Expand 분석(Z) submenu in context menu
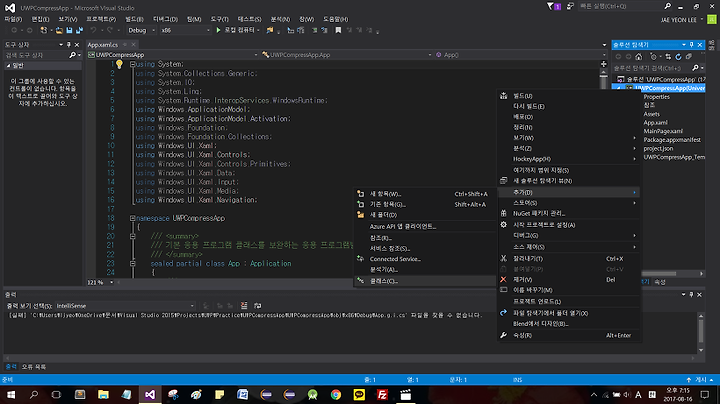 click(569, 148)
